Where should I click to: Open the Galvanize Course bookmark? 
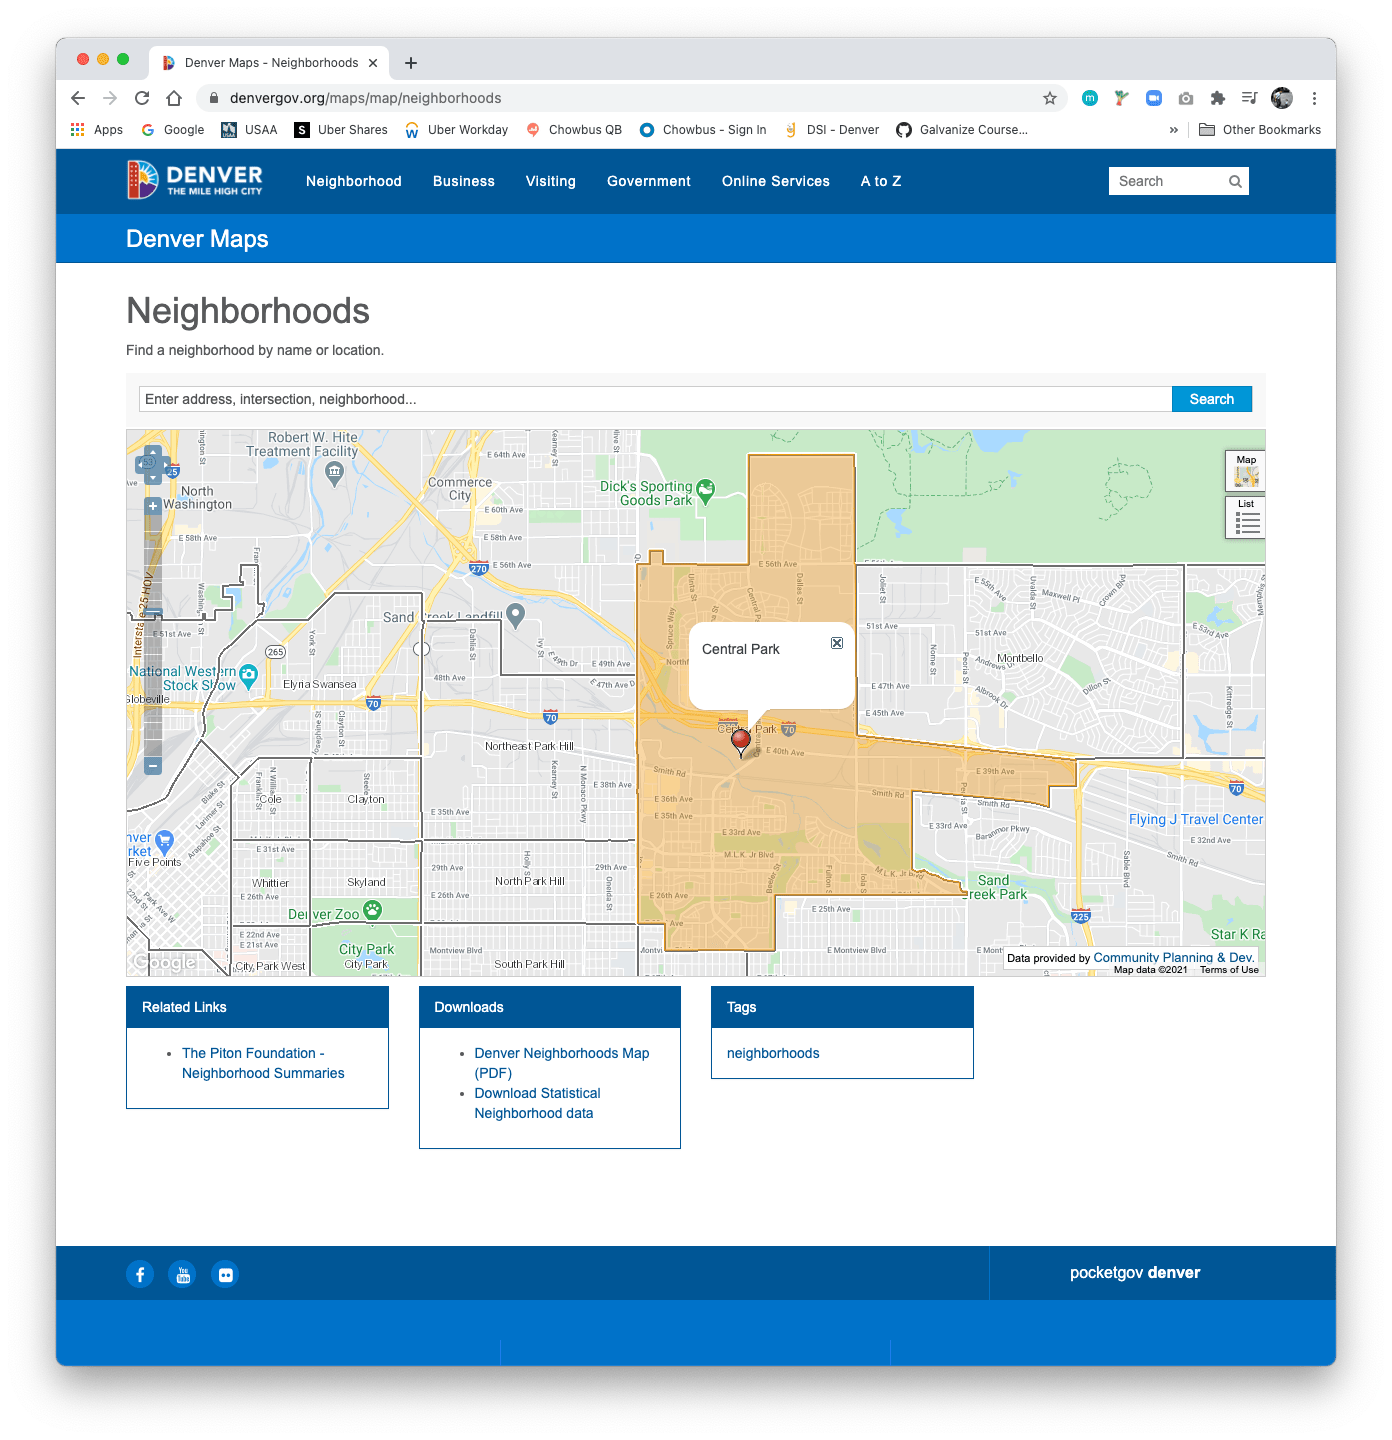(962, 130)
